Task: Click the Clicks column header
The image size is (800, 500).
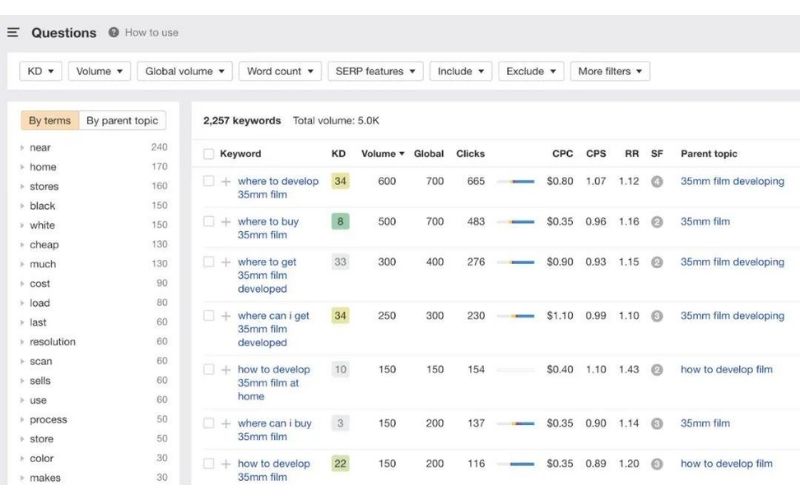Action: point(470,154)
